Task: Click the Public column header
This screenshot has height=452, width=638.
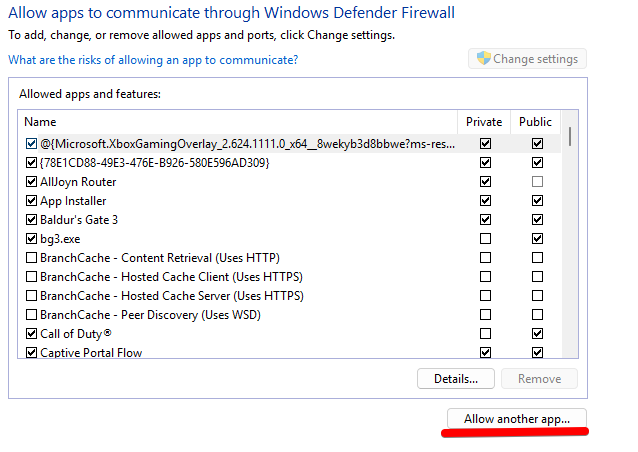Action: coord(536,122)
